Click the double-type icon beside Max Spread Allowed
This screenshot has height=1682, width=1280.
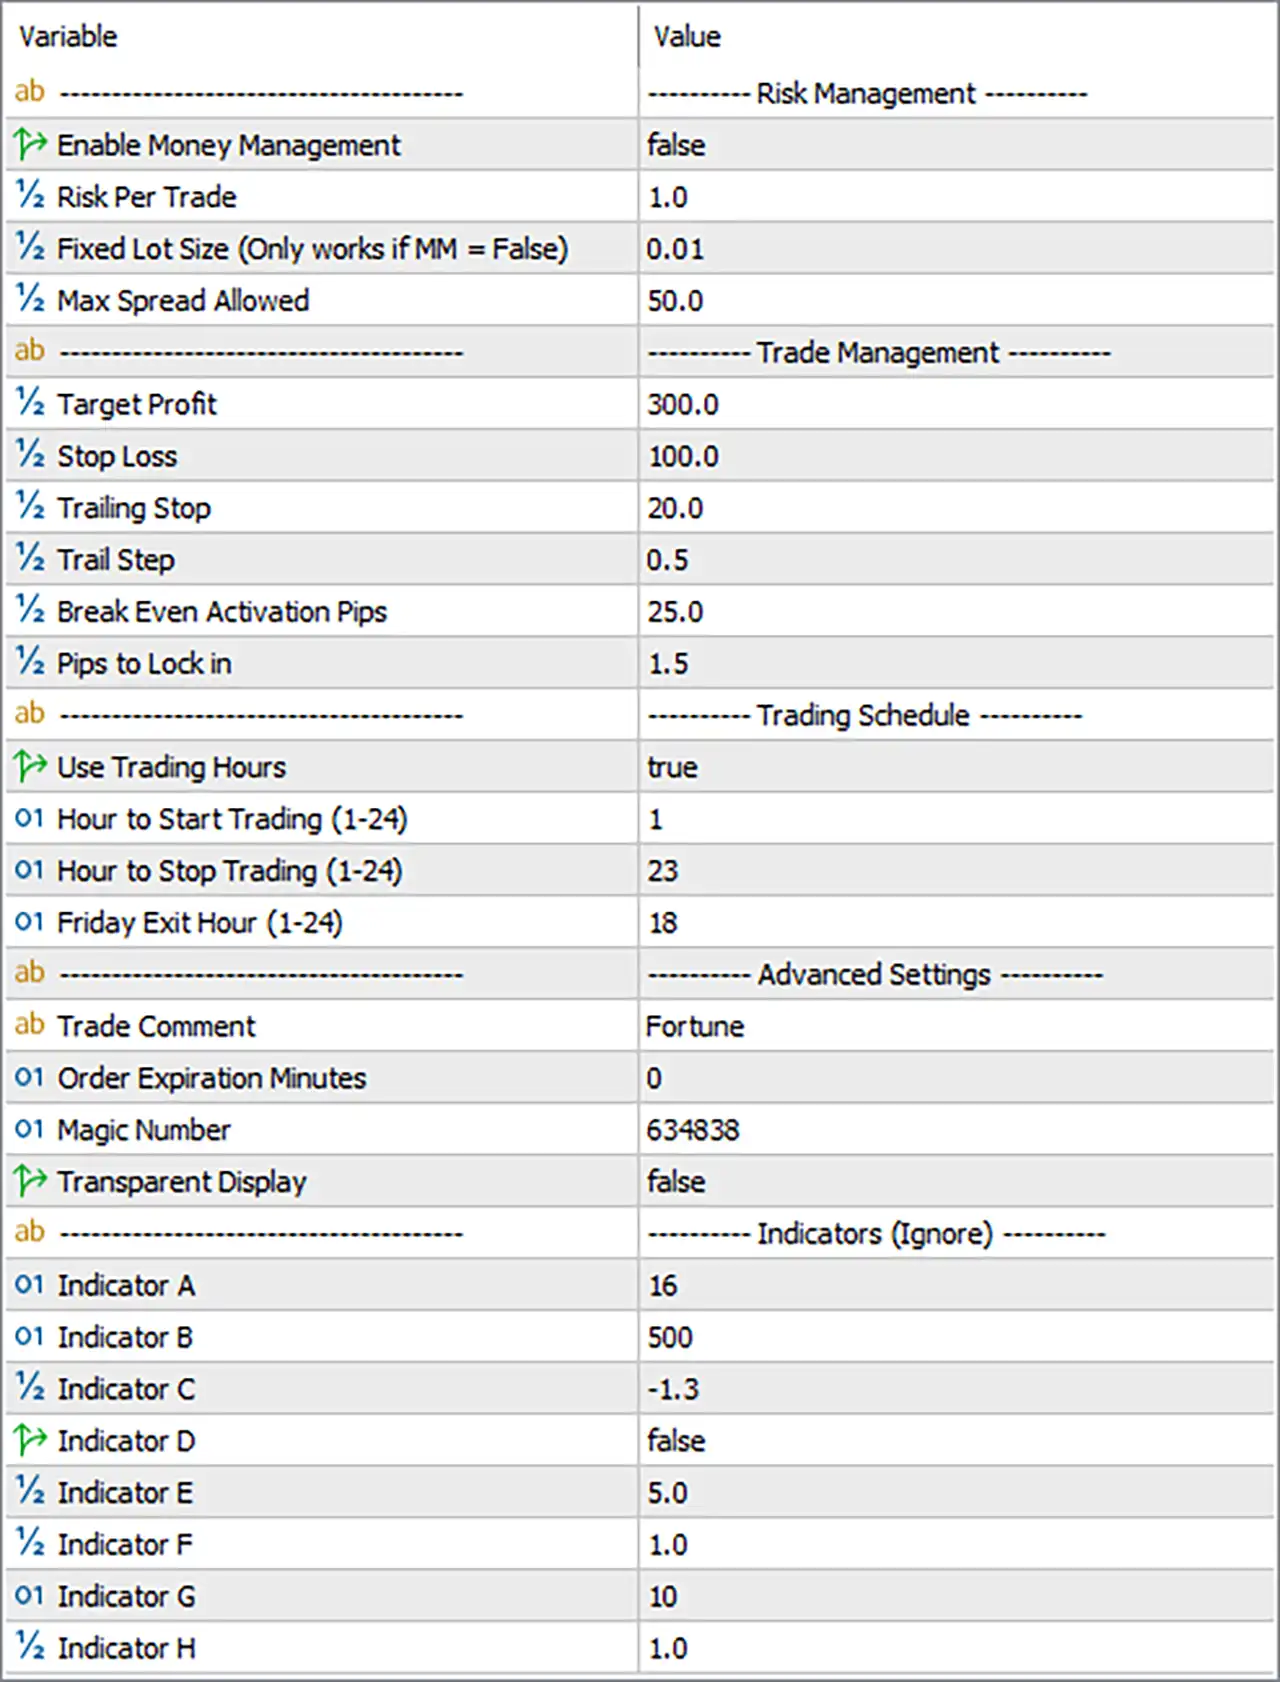pyautogui.click(x=30, y=300)
